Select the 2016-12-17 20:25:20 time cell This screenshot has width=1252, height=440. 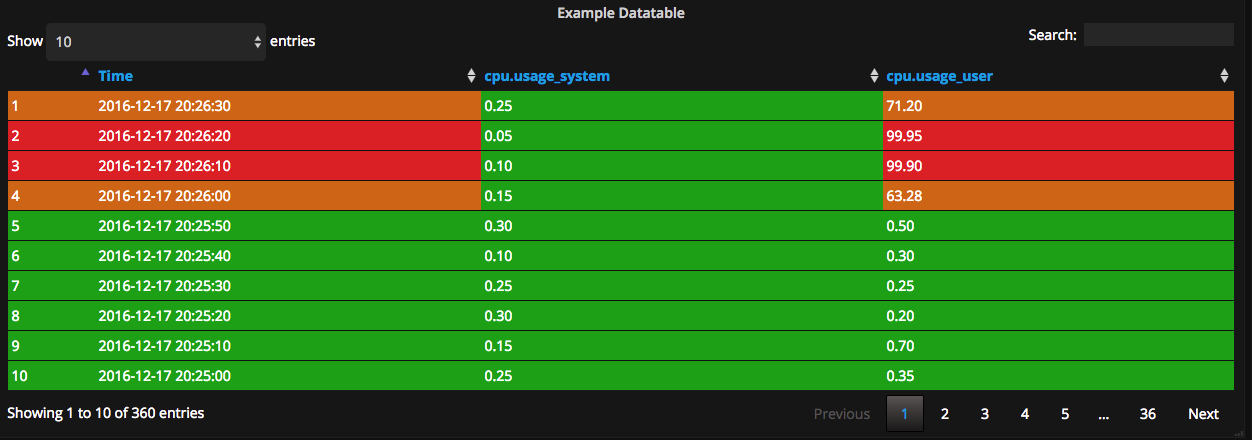288,315
